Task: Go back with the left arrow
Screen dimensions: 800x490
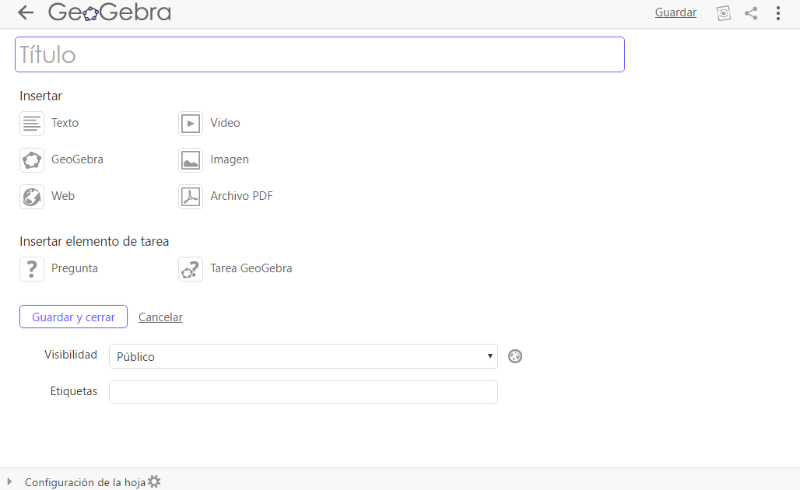Action: tap(26, 12)
